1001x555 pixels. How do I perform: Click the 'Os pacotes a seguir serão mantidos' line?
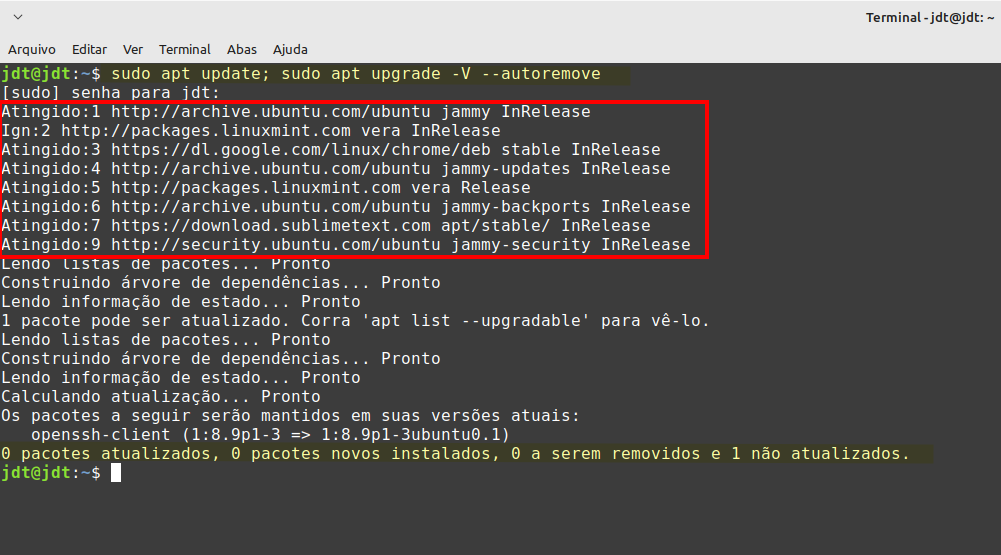(x=290, y=416)
